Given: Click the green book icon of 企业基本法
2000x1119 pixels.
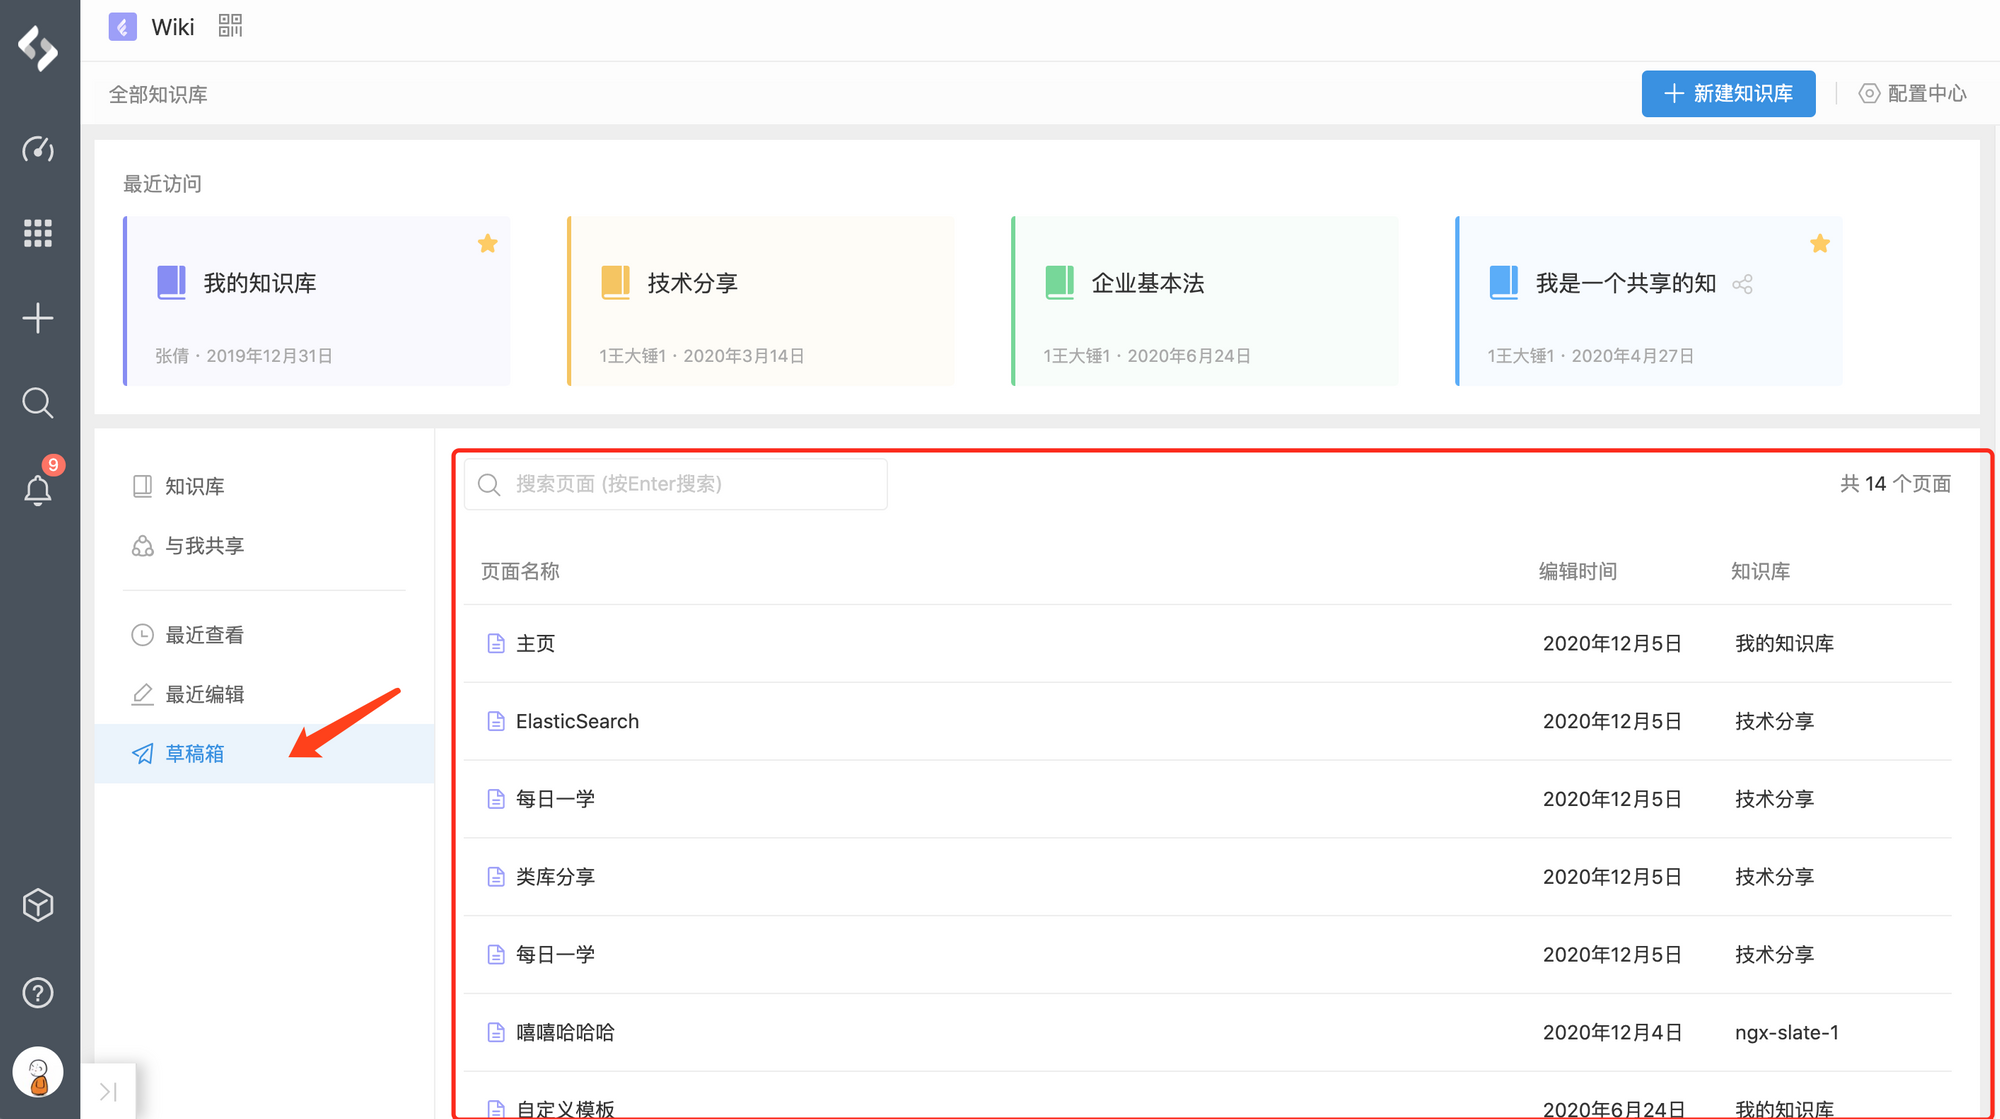Looking at the screenshot, I should [1060, 283].
